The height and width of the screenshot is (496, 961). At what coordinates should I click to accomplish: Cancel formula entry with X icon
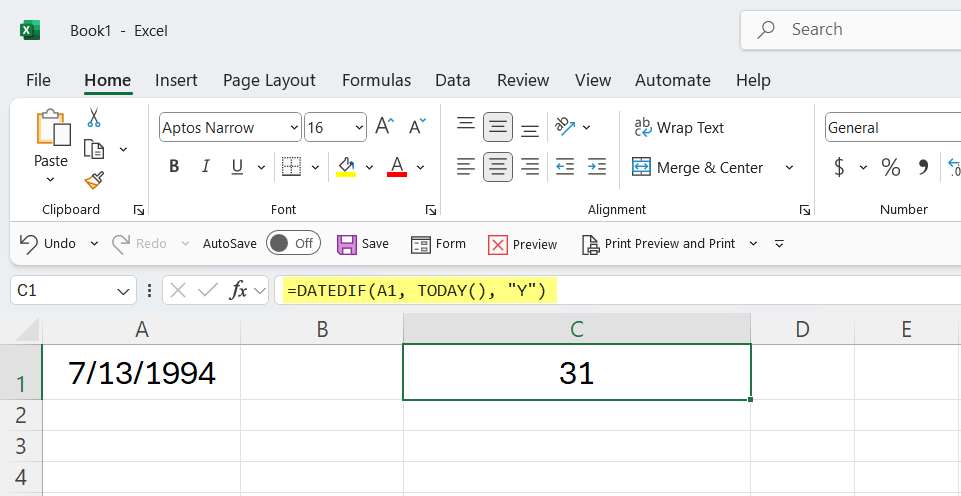click(x=178, y=290)
